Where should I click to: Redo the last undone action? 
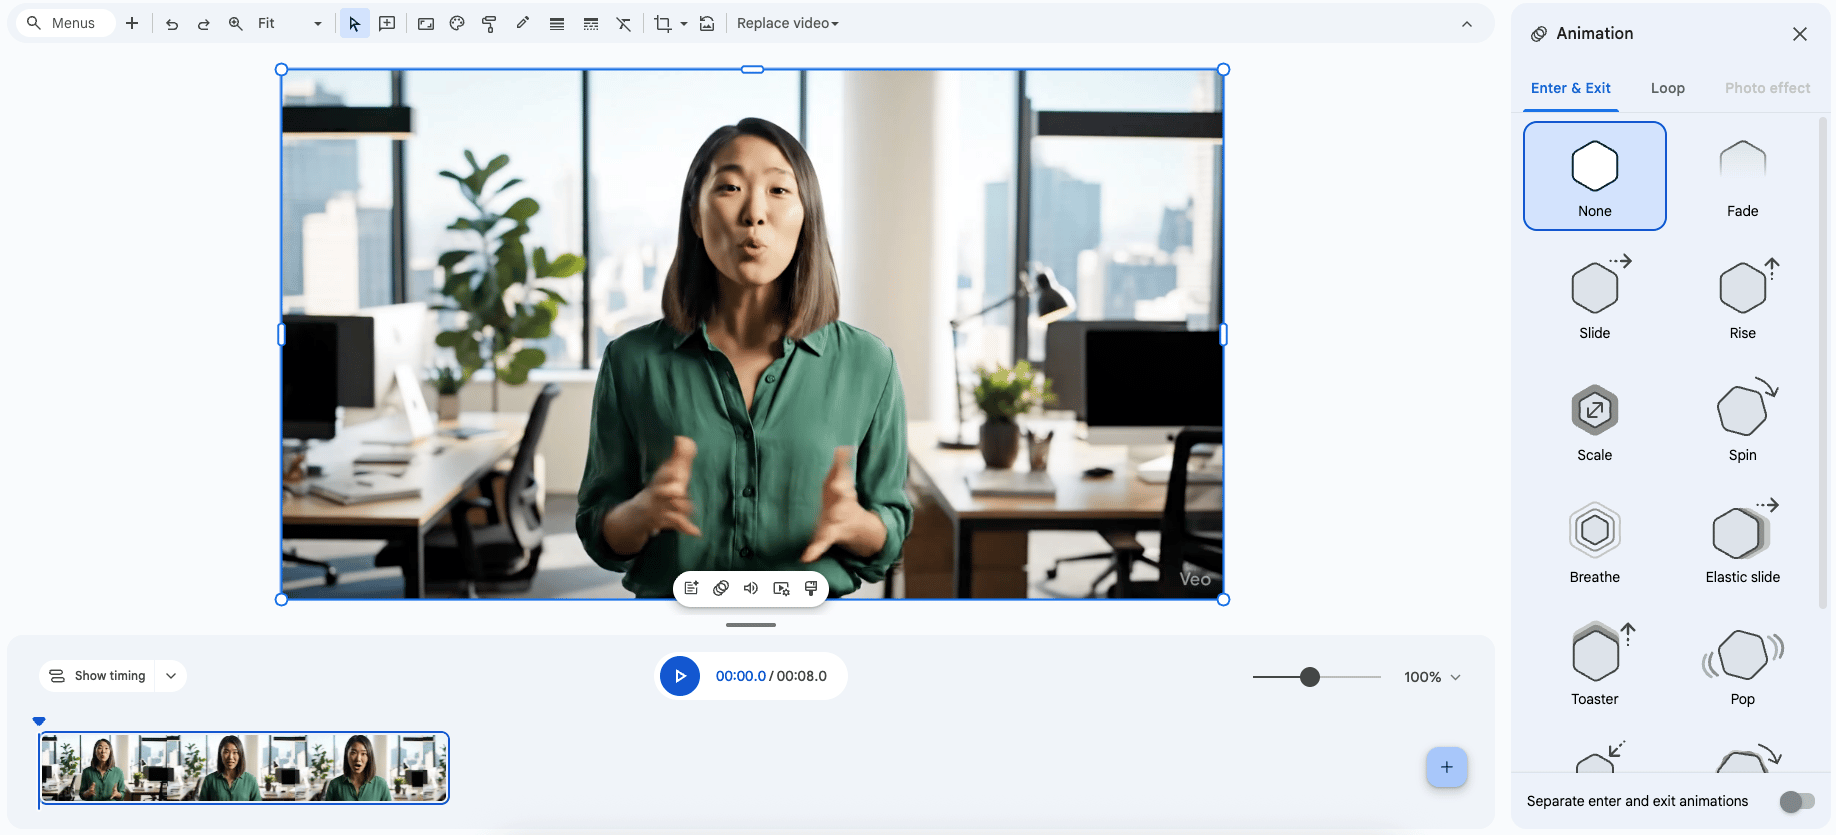tap(204, 23)
